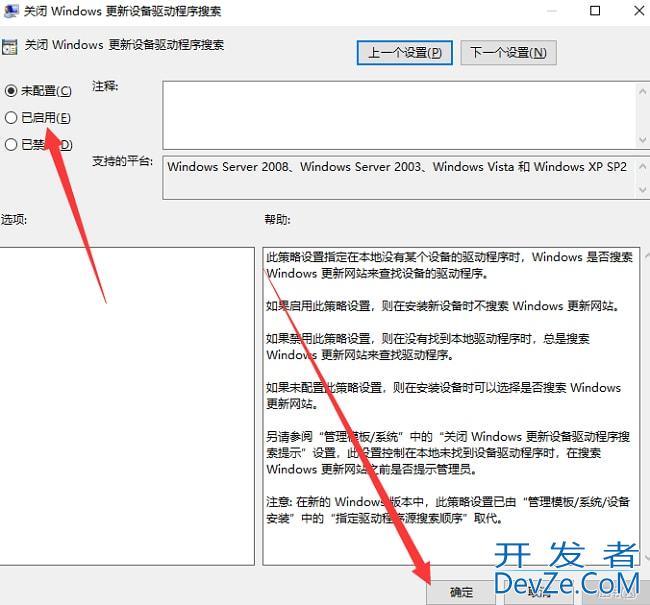Click the help paragraph starting 如果未配置此策略设置
Screen dimensions: 650x605
(443, 395)
